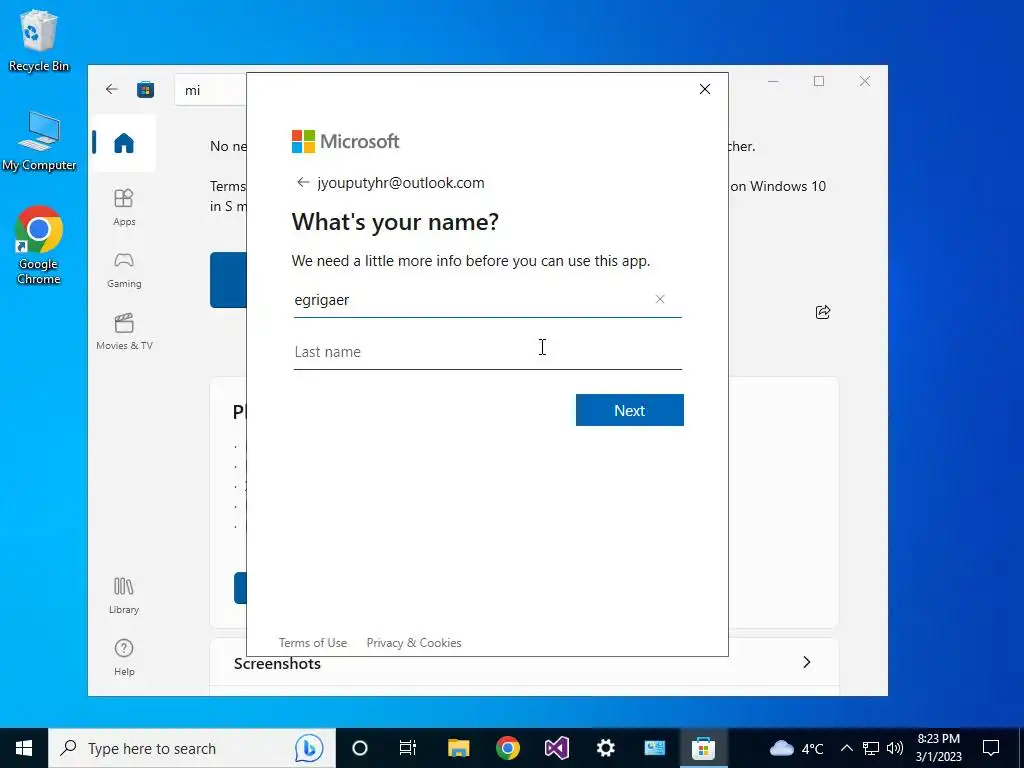Viewport: 1024px width, 768px height.
Task: Click the Microsoft Store logo icon in title bar
Action: [x=146, y=89]
